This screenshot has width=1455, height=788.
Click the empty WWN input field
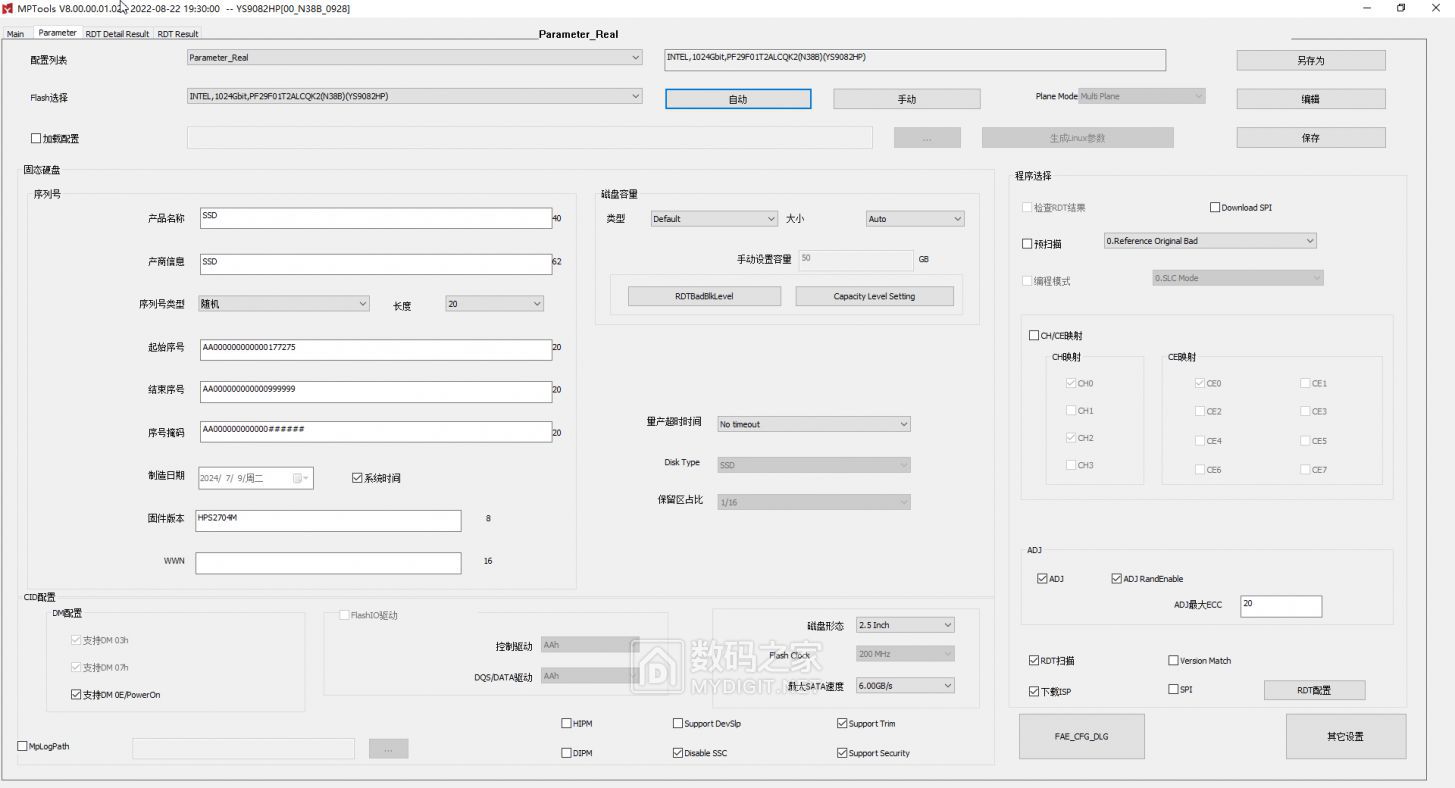coord(328,563)
